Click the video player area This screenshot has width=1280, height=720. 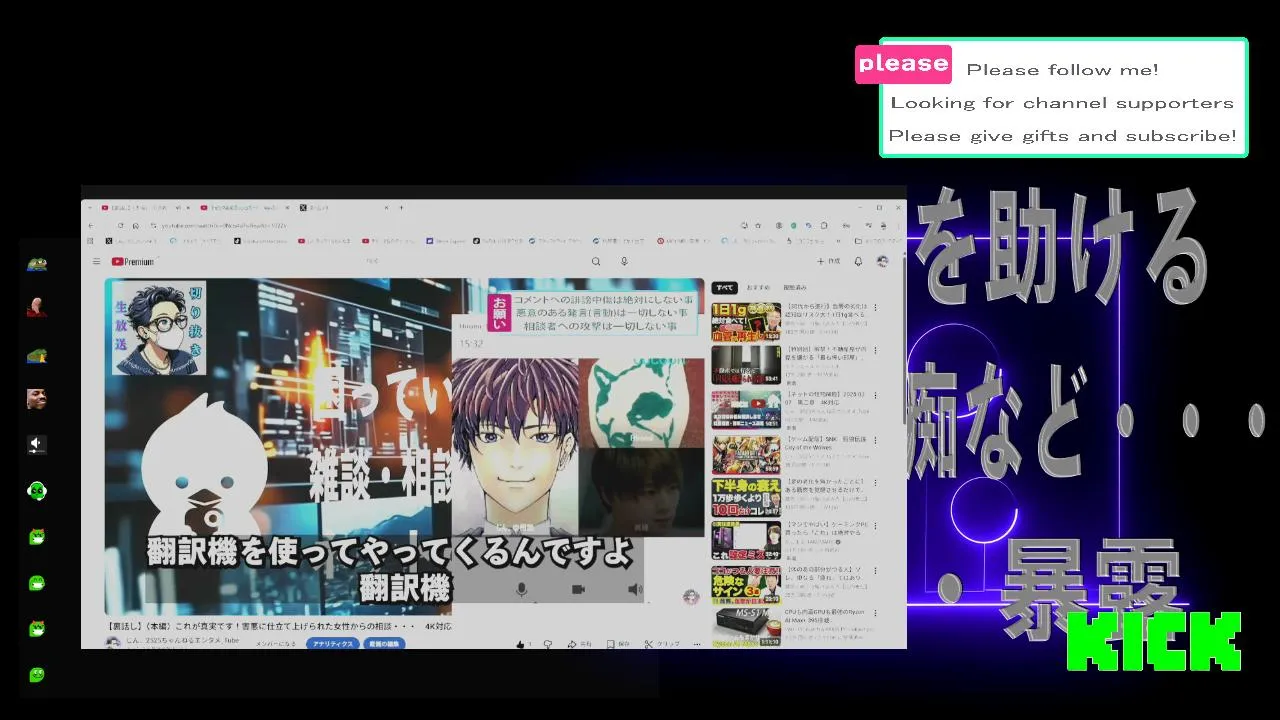[404, 446]
